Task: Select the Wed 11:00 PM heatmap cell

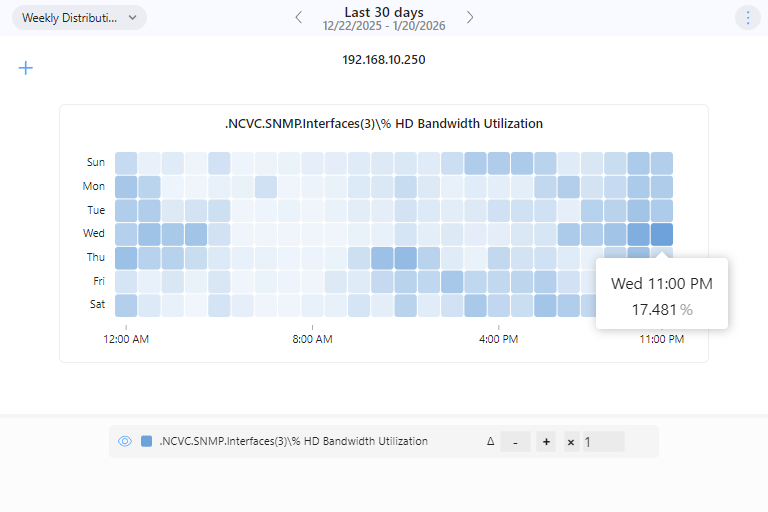Action: click(x=661, y=234)
